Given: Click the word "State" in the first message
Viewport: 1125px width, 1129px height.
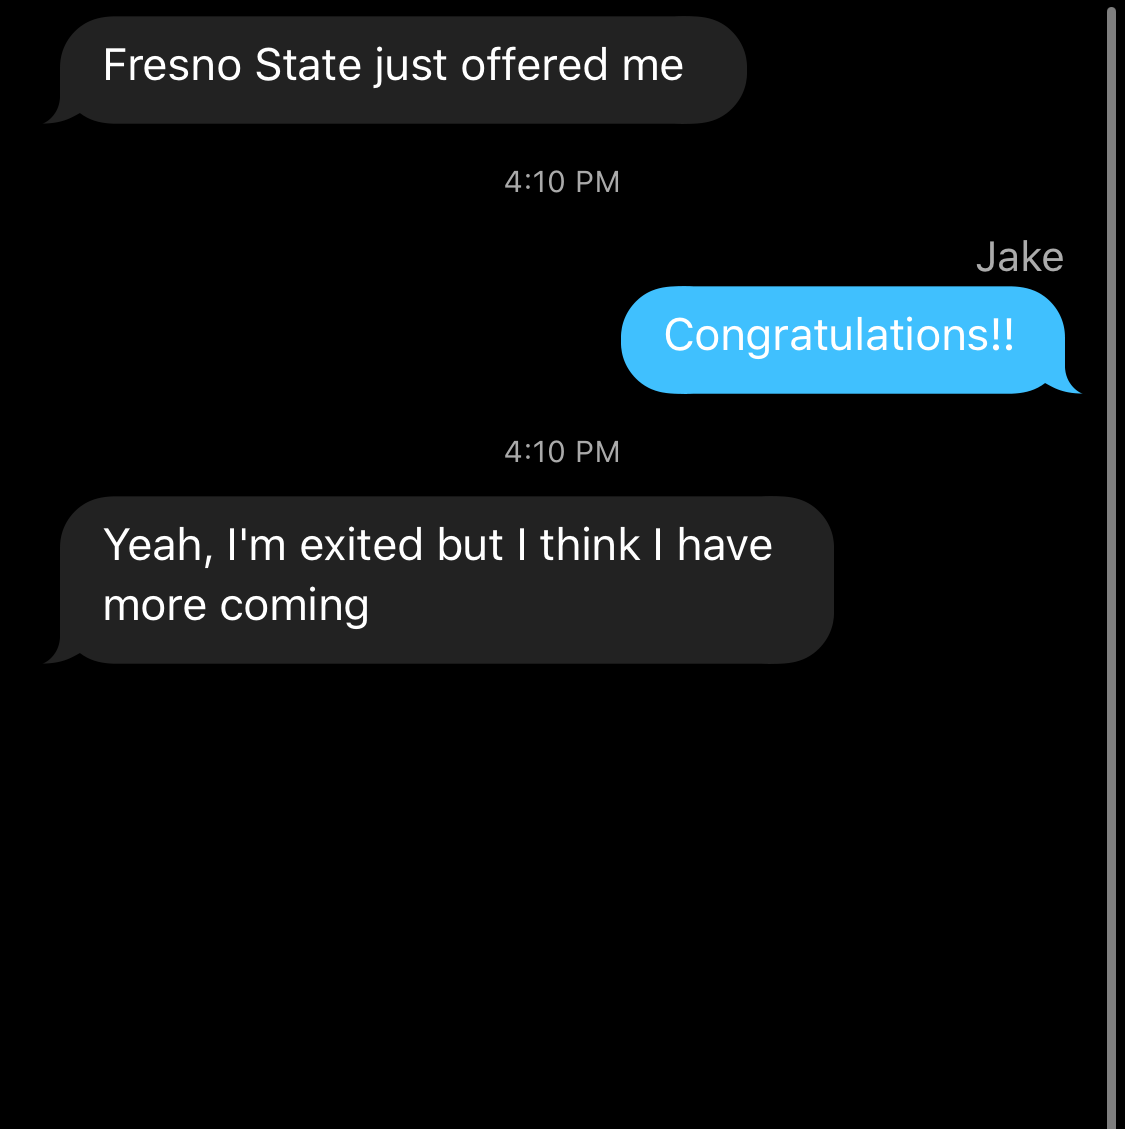Looking at the screenshot, I should (x=307, y=66).
